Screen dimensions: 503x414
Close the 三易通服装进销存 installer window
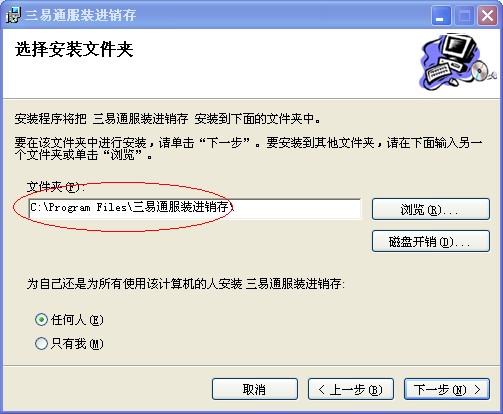tap(487, 15)
